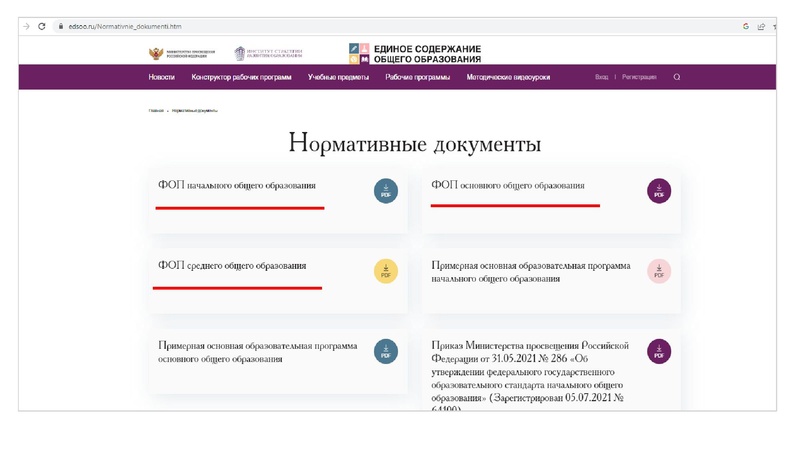Click the Нормативные документы page heading
Screen dimensions: 800x450
414,142
